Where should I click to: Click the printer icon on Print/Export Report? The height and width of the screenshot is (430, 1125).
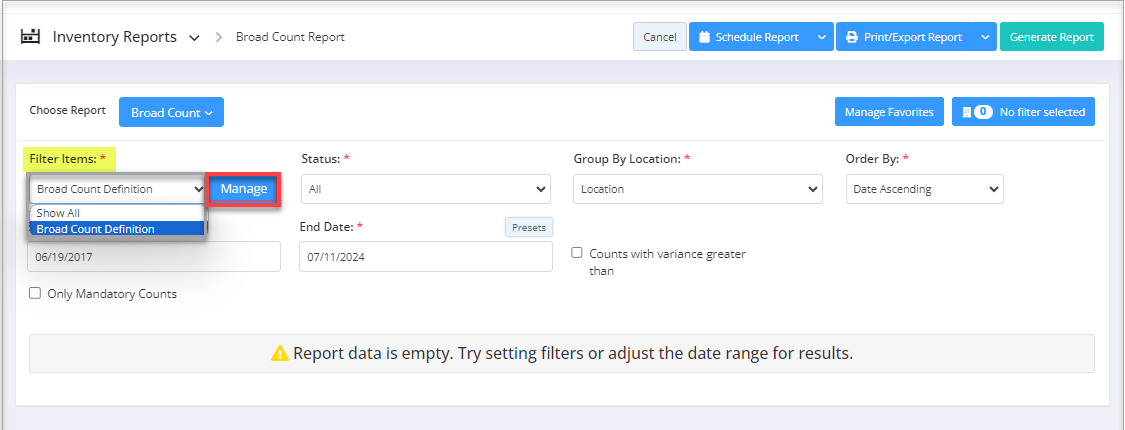pyautogui.click(x=851, y=37)
